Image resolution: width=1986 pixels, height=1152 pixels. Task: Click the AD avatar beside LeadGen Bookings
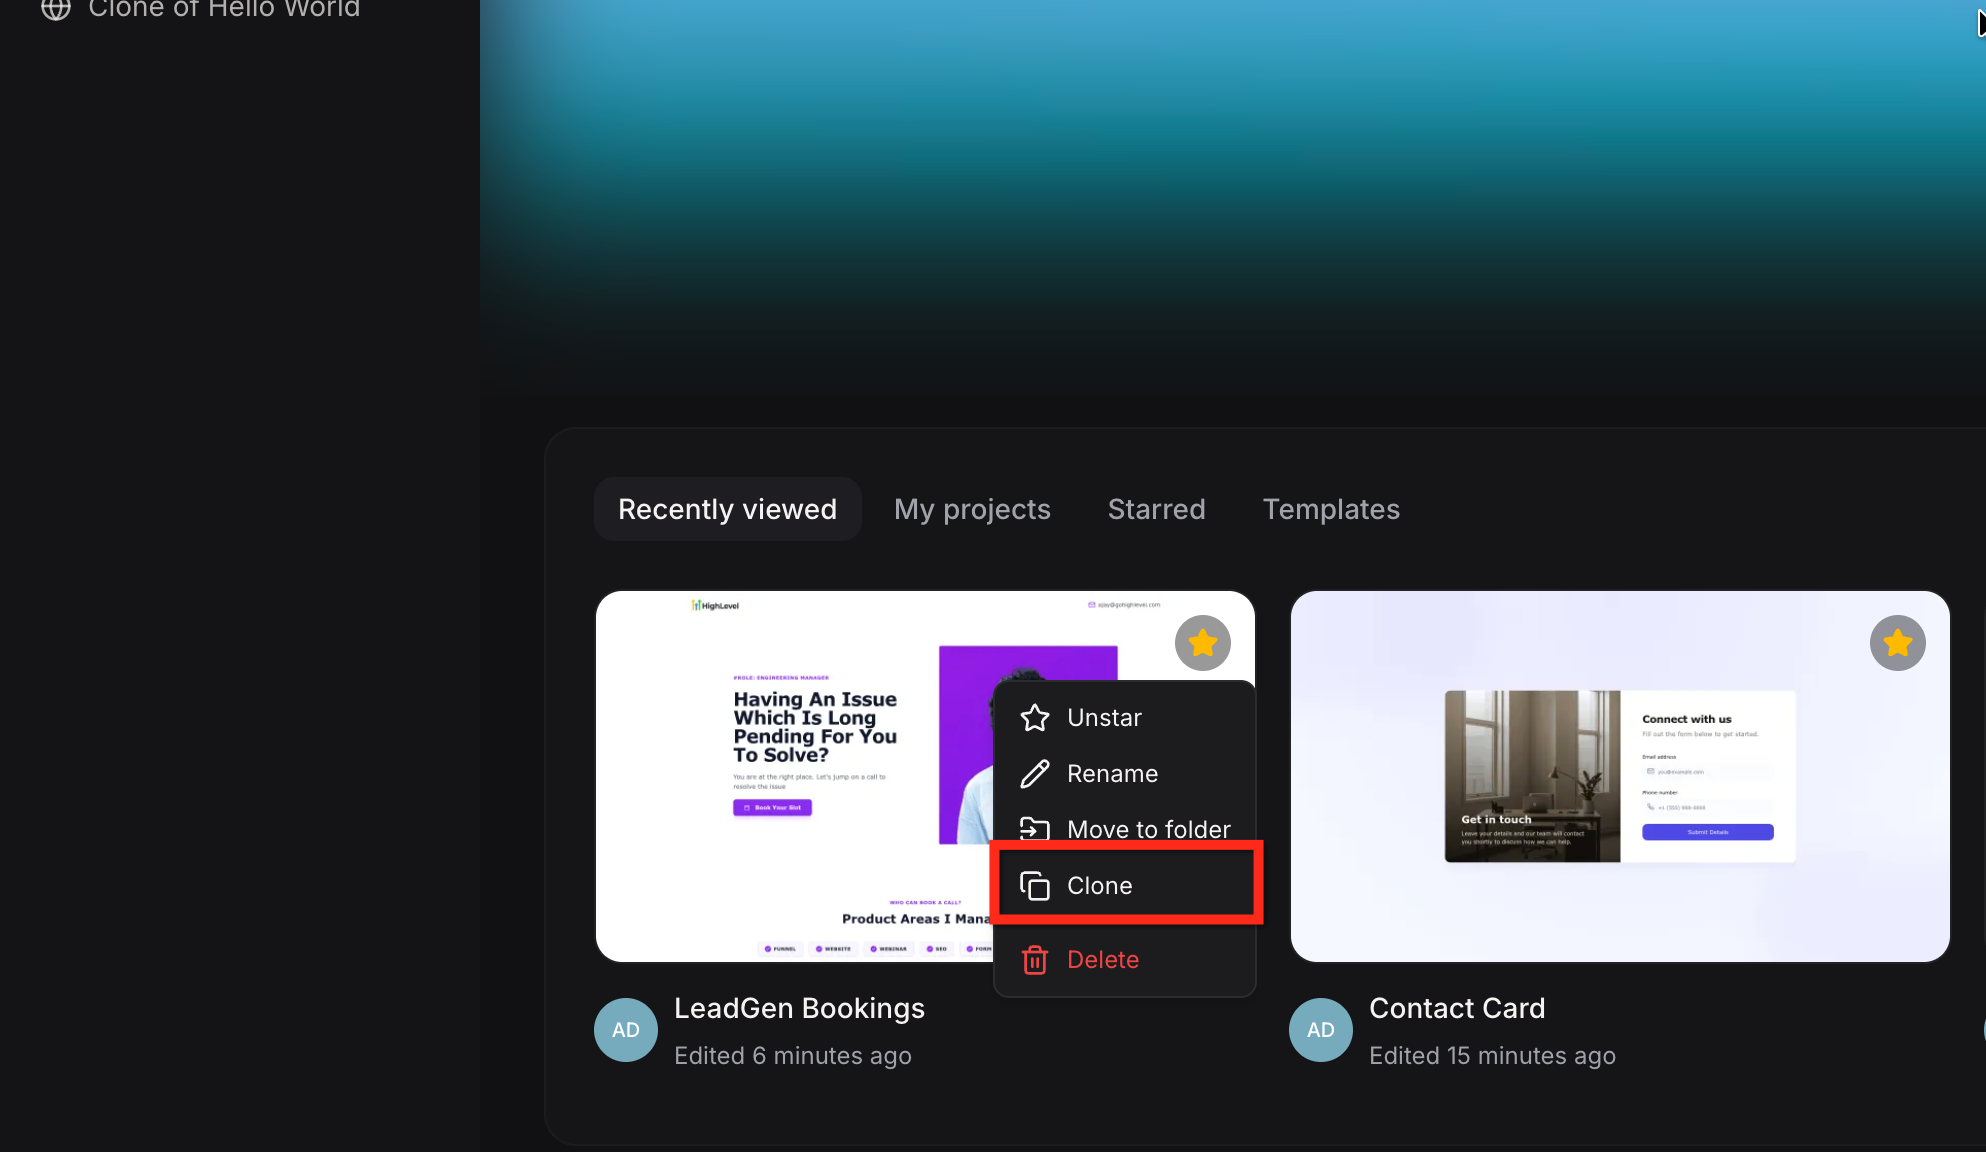626,1030
